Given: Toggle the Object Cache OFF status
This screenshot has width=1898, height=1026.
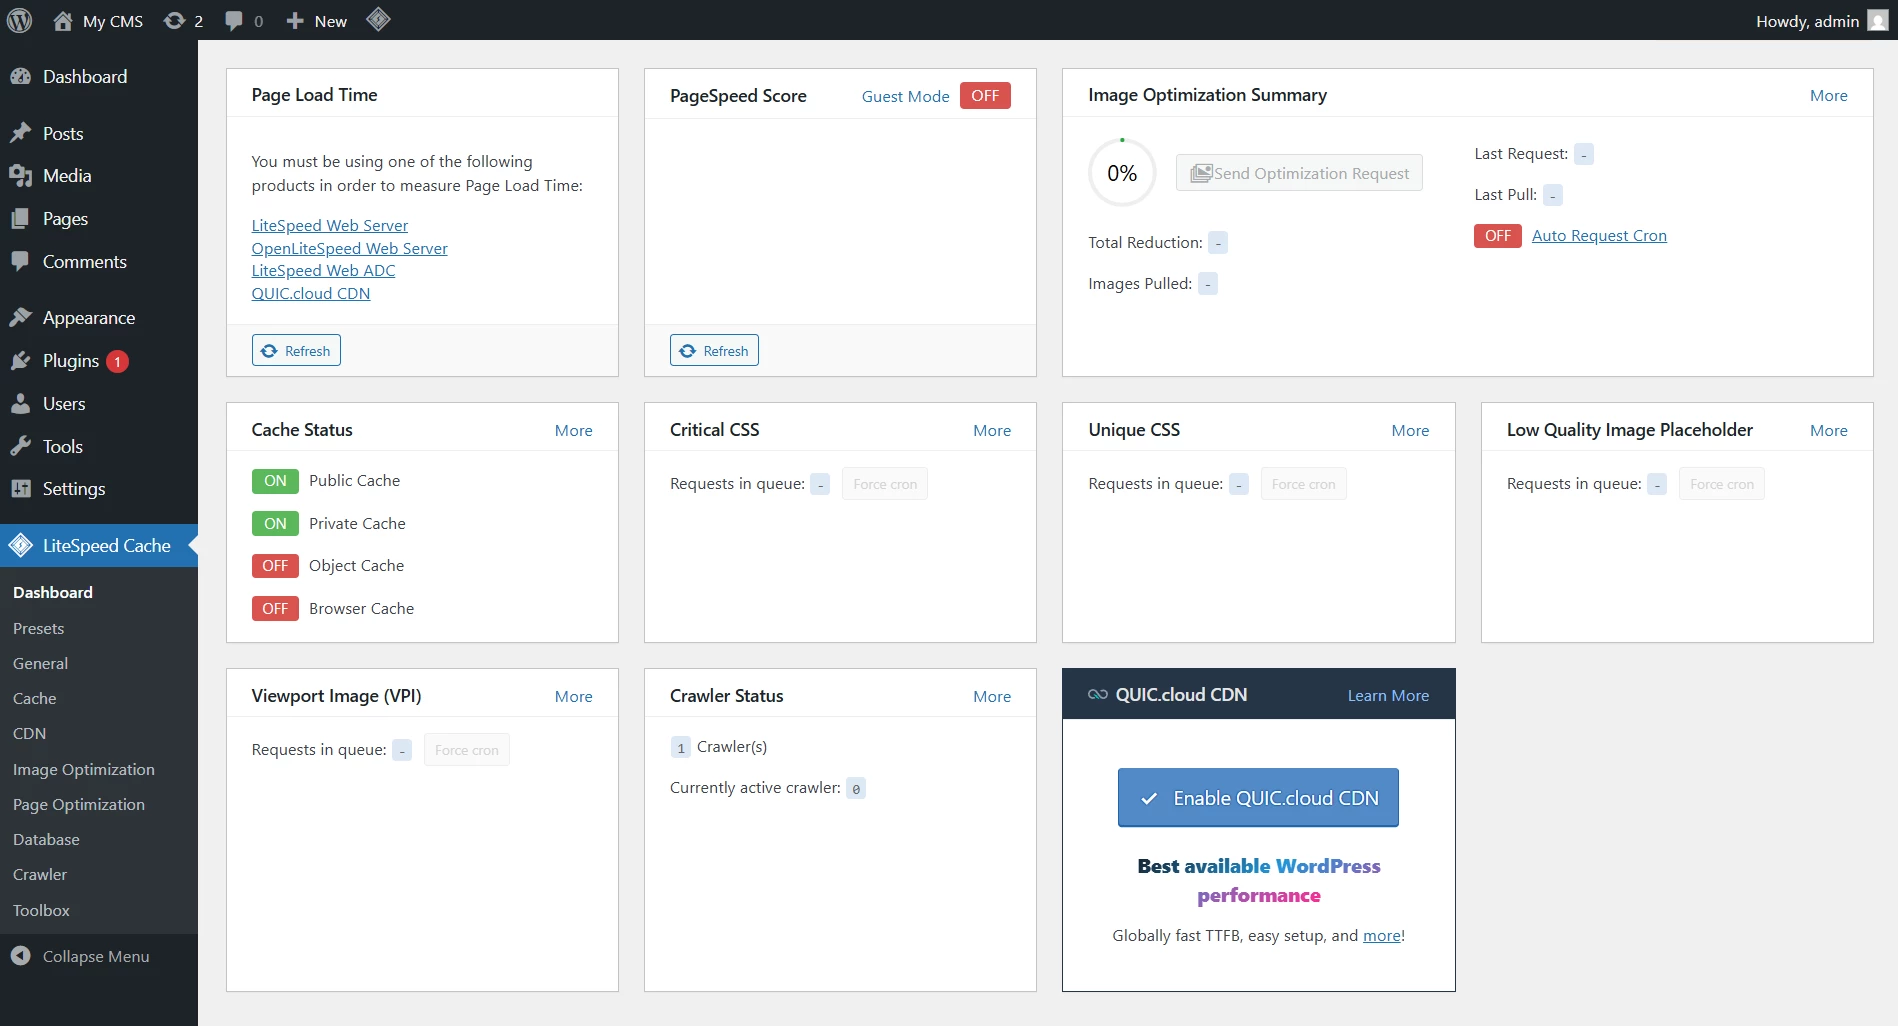Looking at the screenshot, I should point(275,566).
